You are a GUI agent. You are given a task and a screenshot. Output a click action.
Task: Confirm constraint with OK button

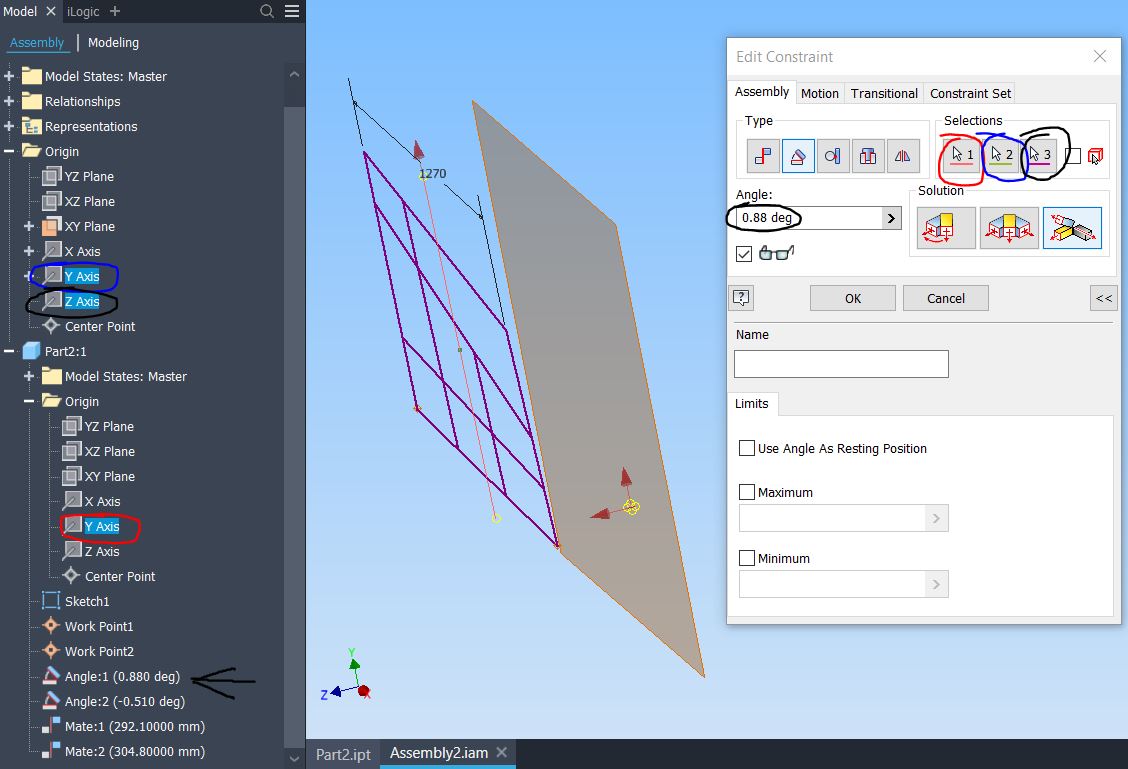click(x=853, y=298)
